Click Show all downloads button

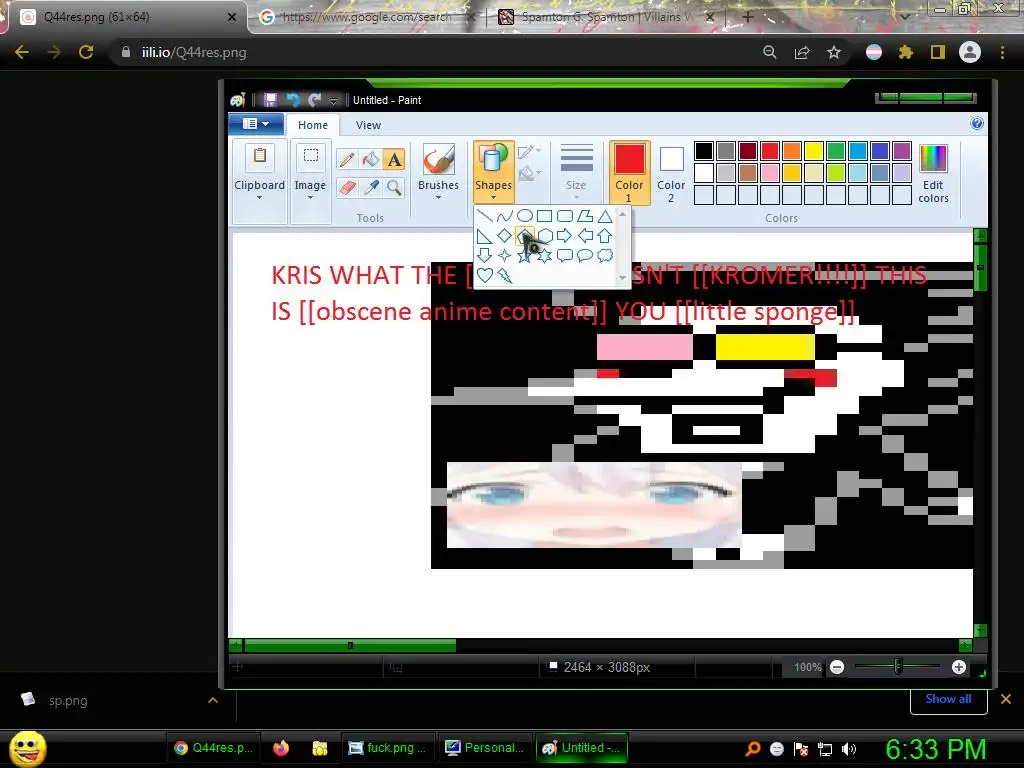948,699
